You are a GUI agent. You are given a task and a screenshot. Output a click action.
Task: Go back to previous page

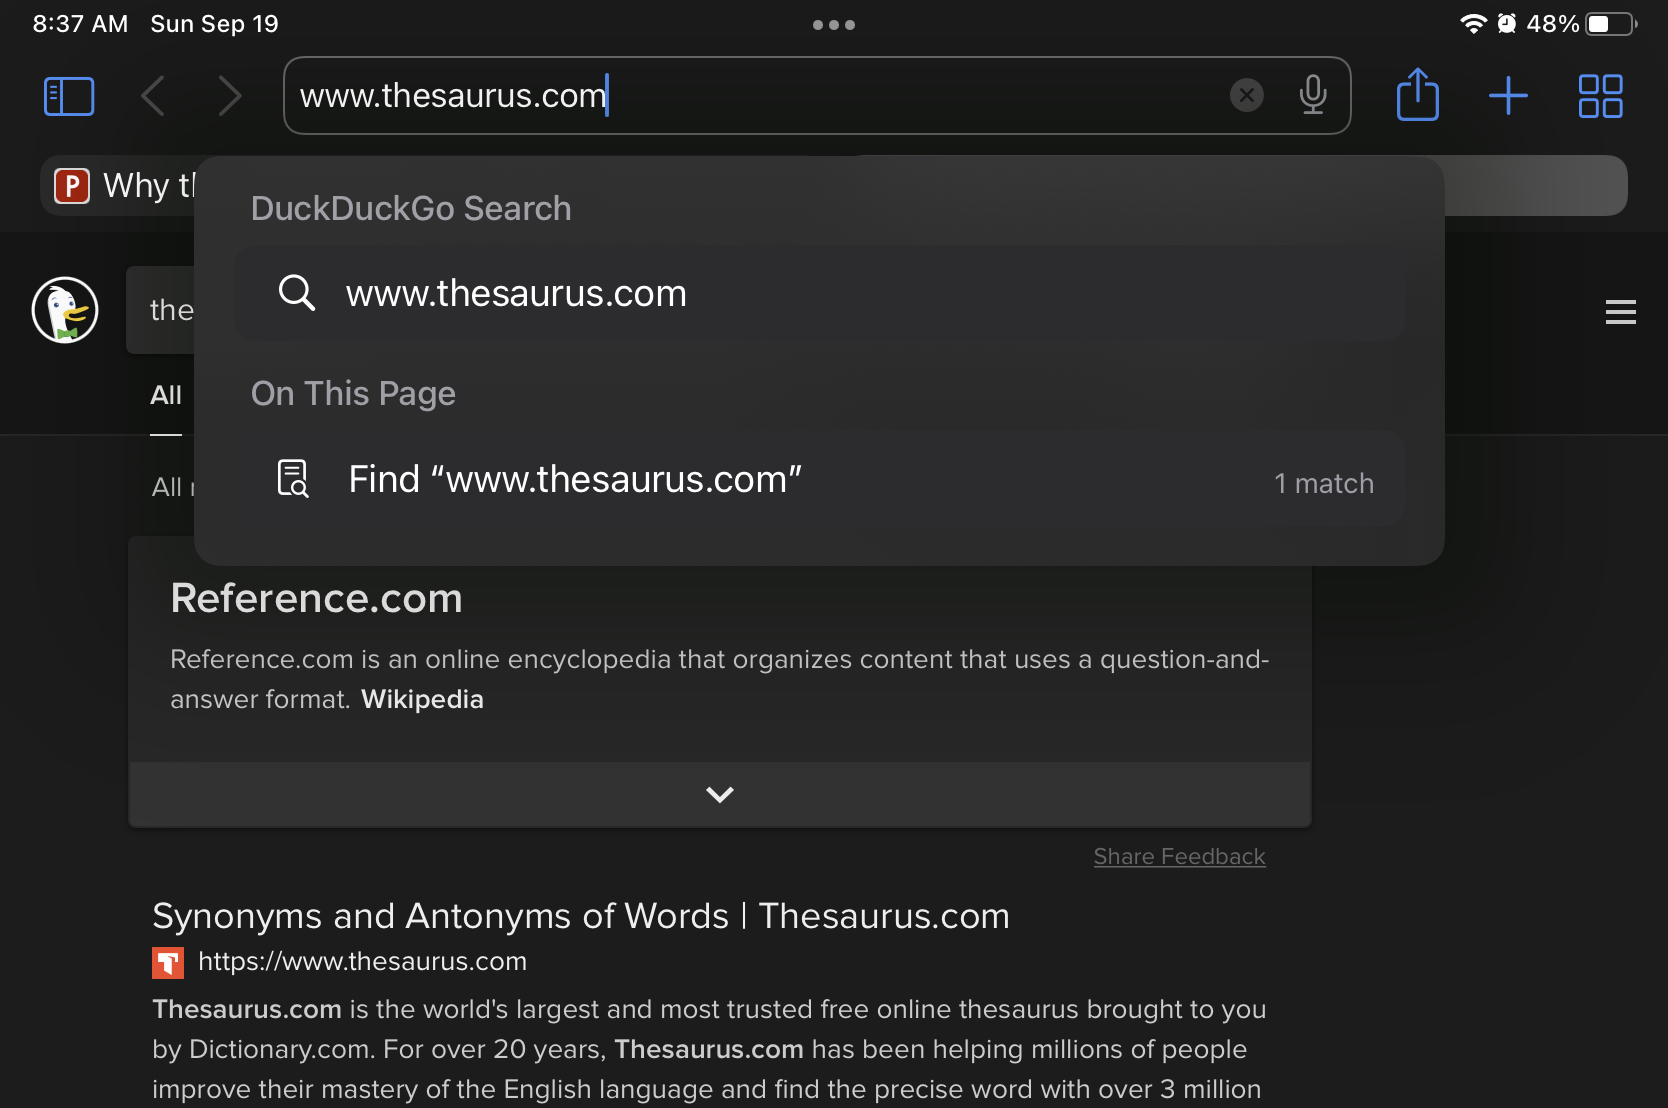[x=153, y=96]
